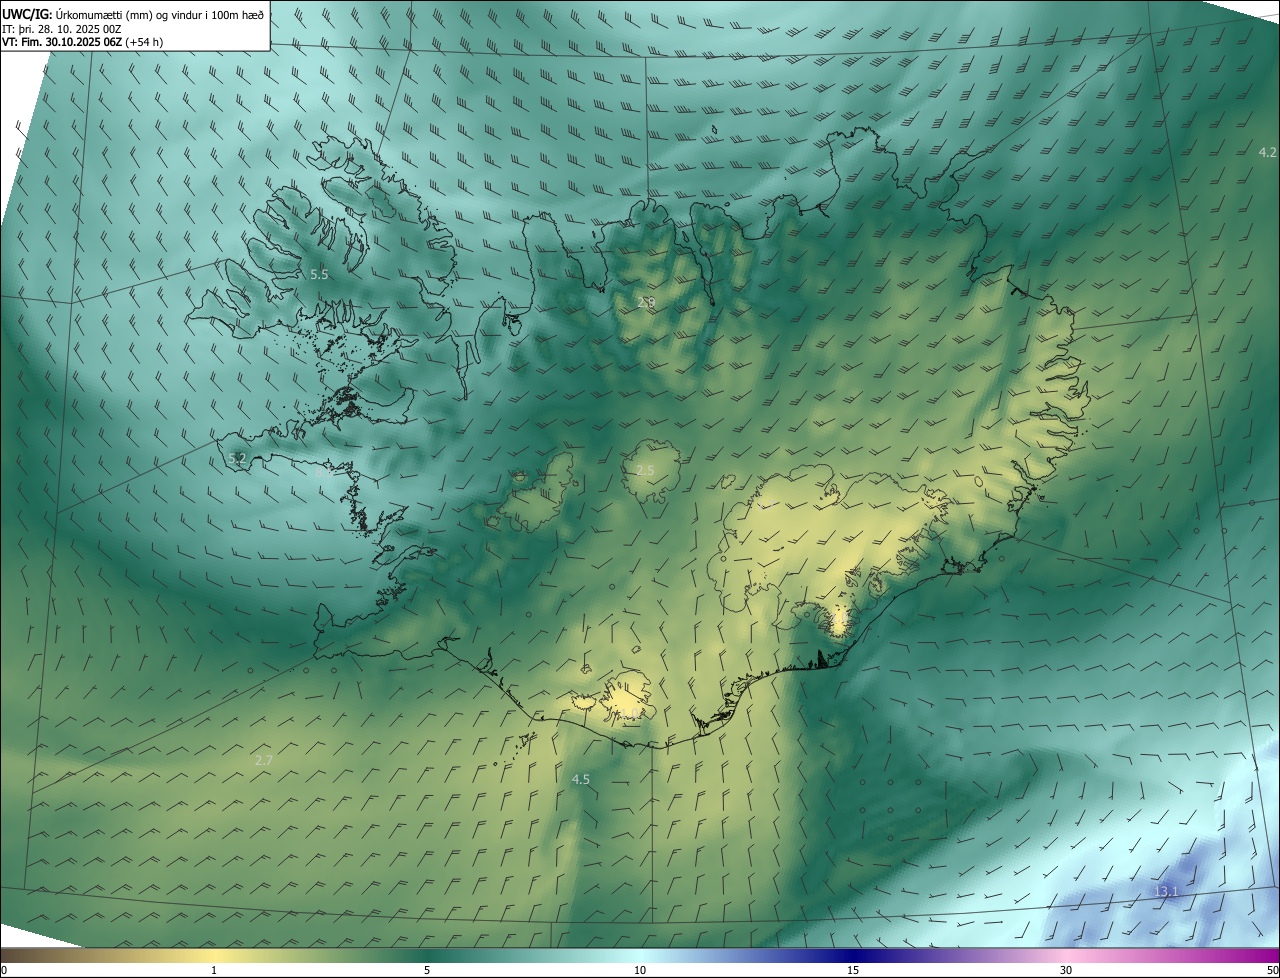The width and height of the screenshot is (1280, 978).
Task: Click the colorbar tick label 1
Action: pyautogui.click(x=214, y=970)
